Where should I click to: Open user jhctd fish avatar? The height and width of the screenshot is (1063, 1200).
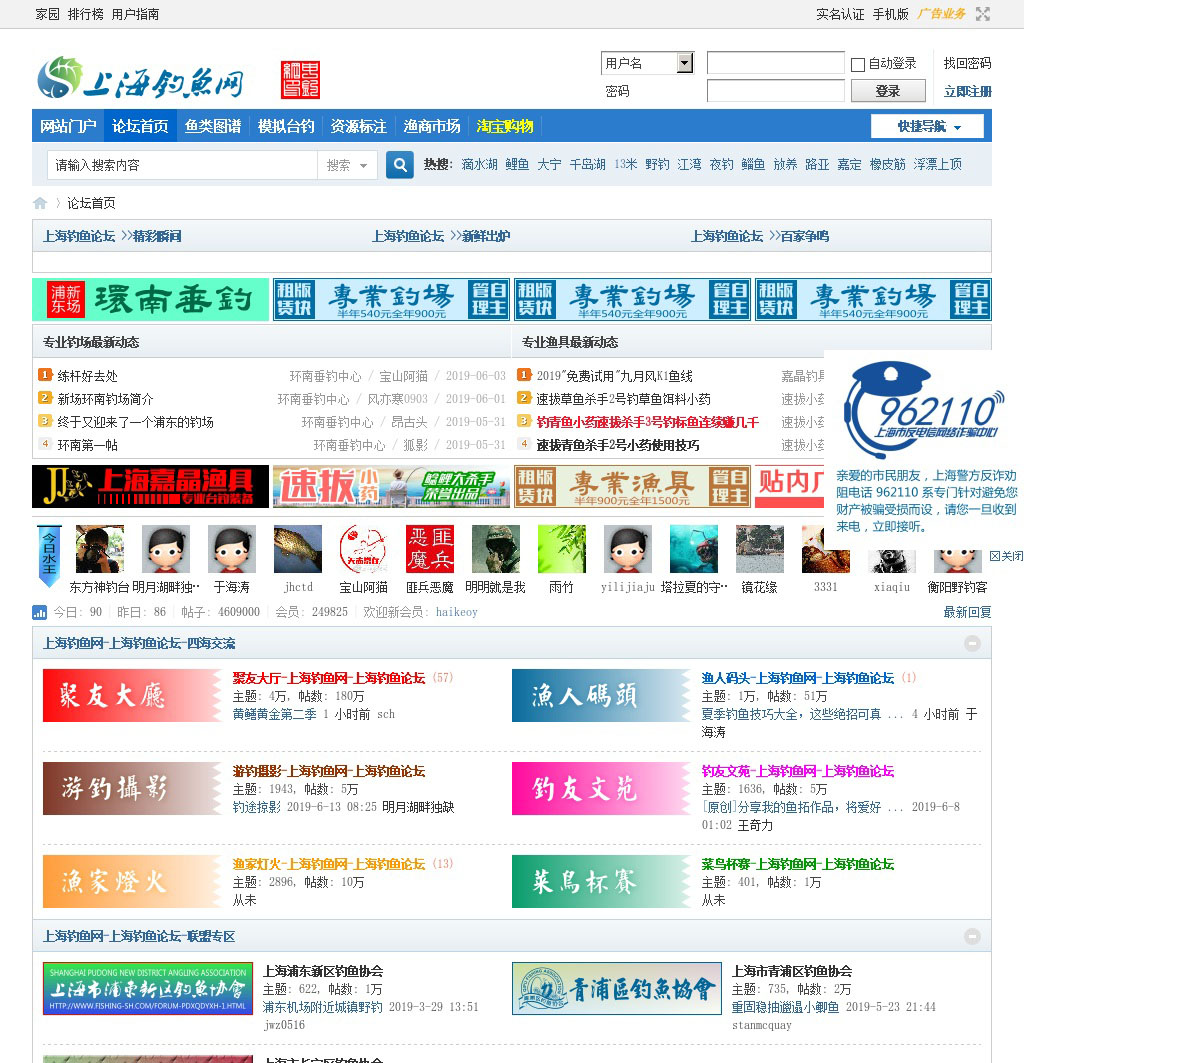point(298,549)
